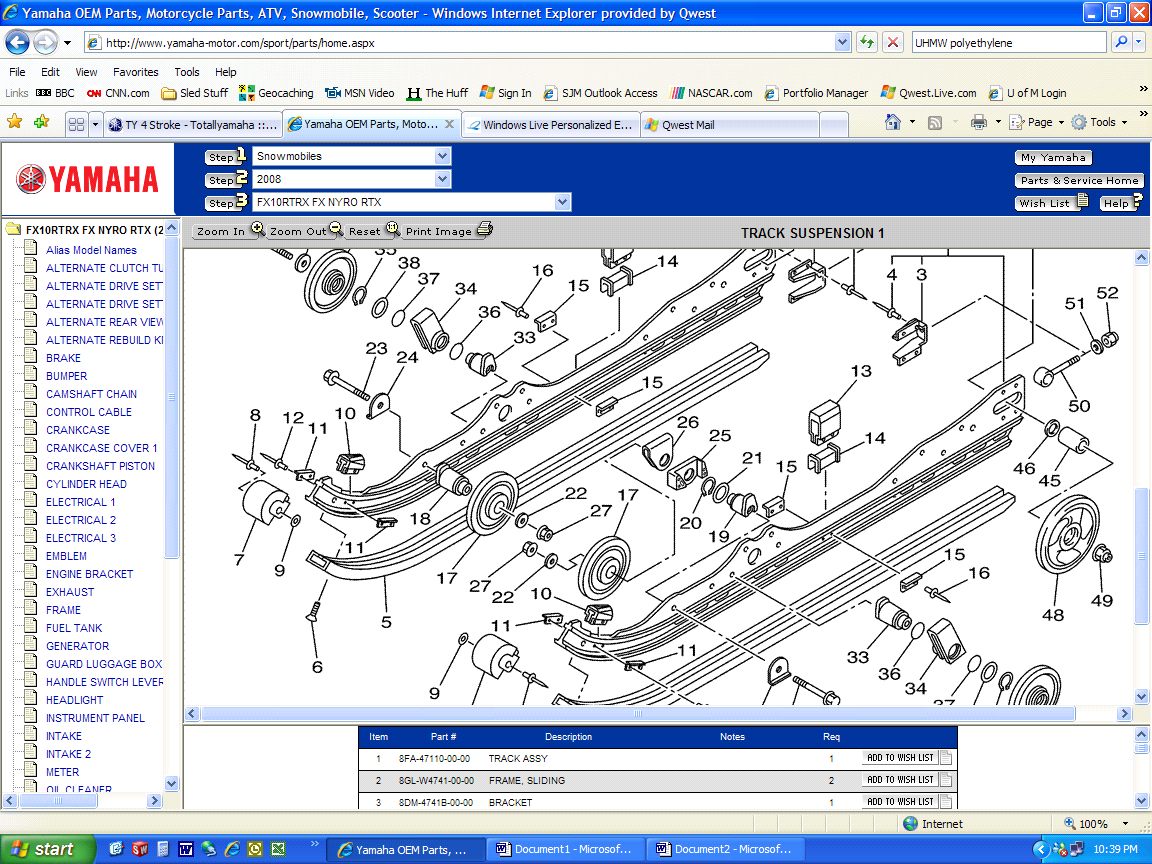Image resolution: width=1152 pixels, height=864 pixels.
Task: Switch to the Windows Live Personalized tab
Action: (550, 124)
